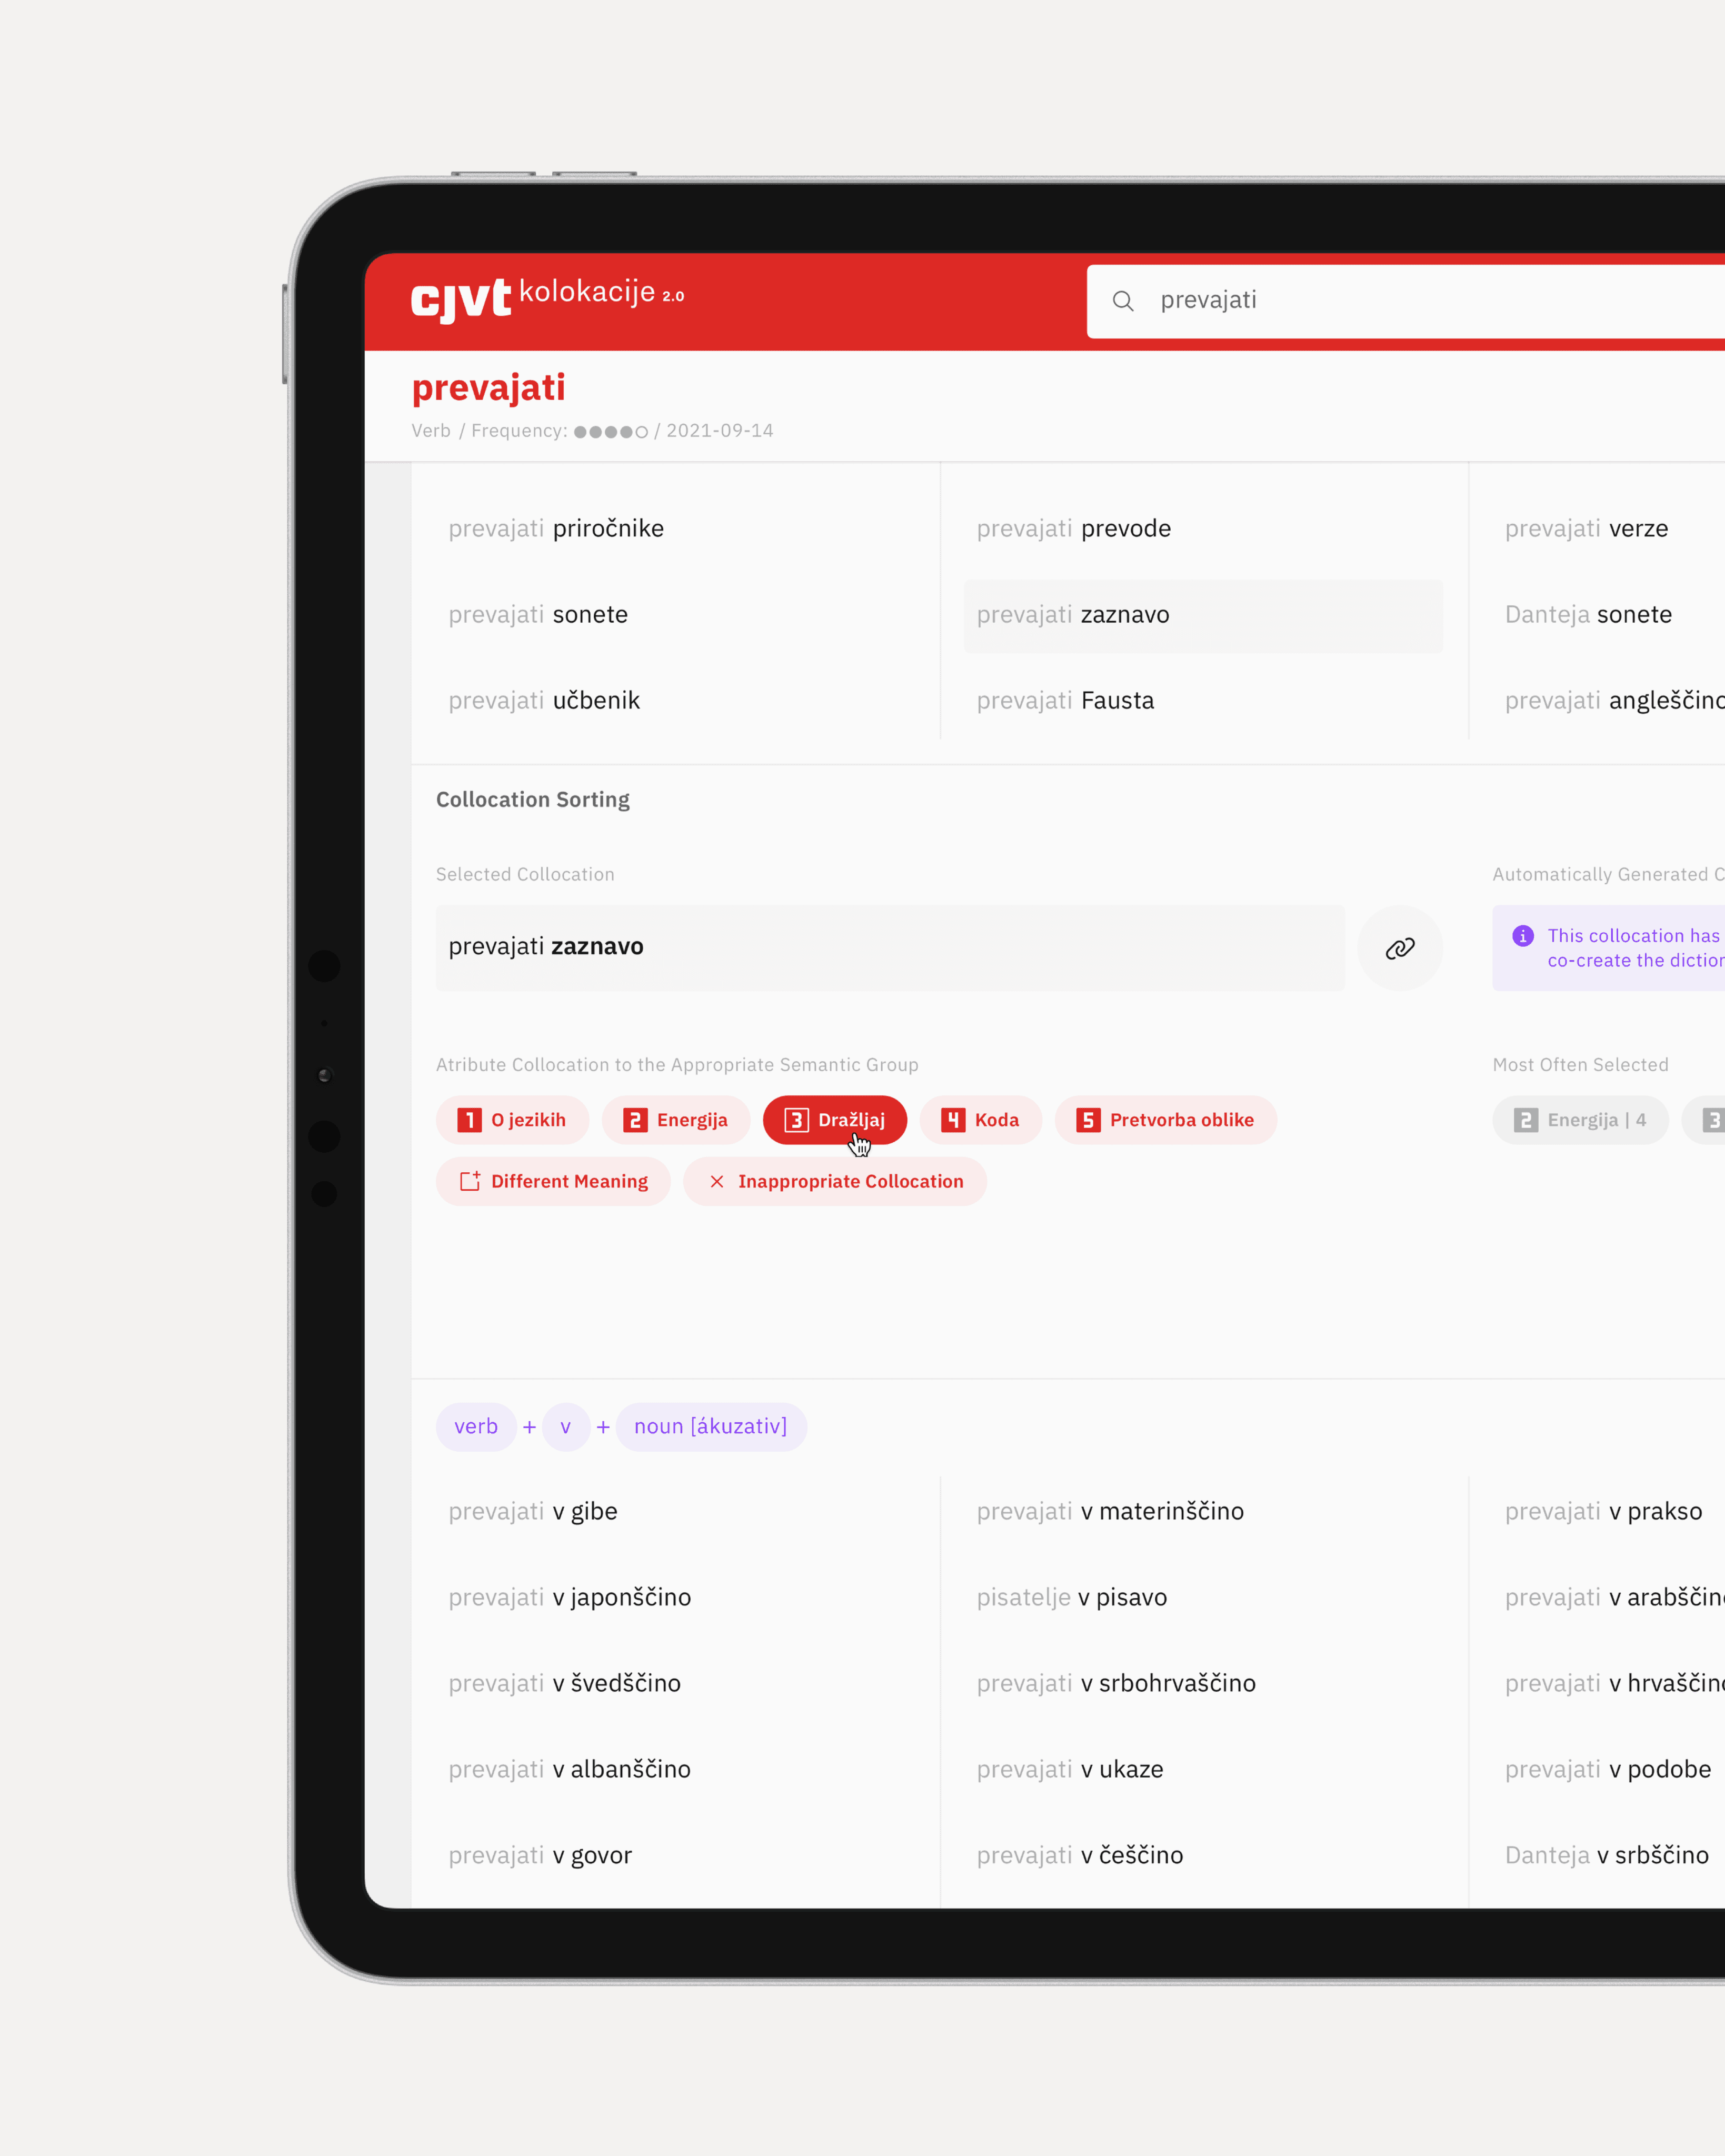Copy link with the chain icon button
Viewport: 1725px width, 2156px height.
(x=1400, y=948)
